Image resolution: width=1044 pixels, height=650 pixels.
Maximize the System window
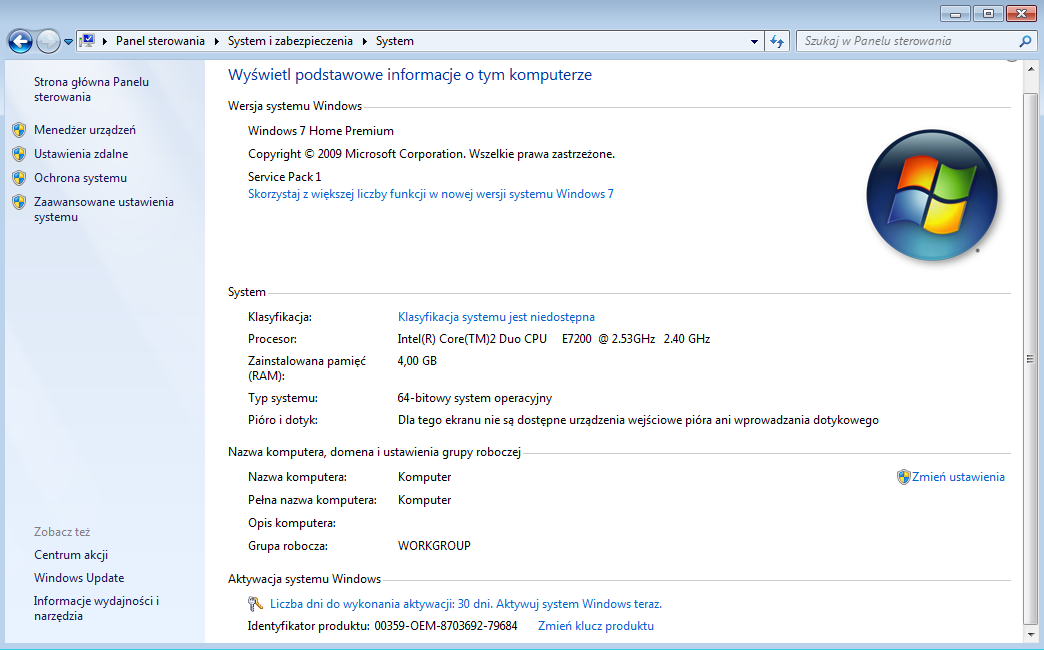tap(988, 13)
